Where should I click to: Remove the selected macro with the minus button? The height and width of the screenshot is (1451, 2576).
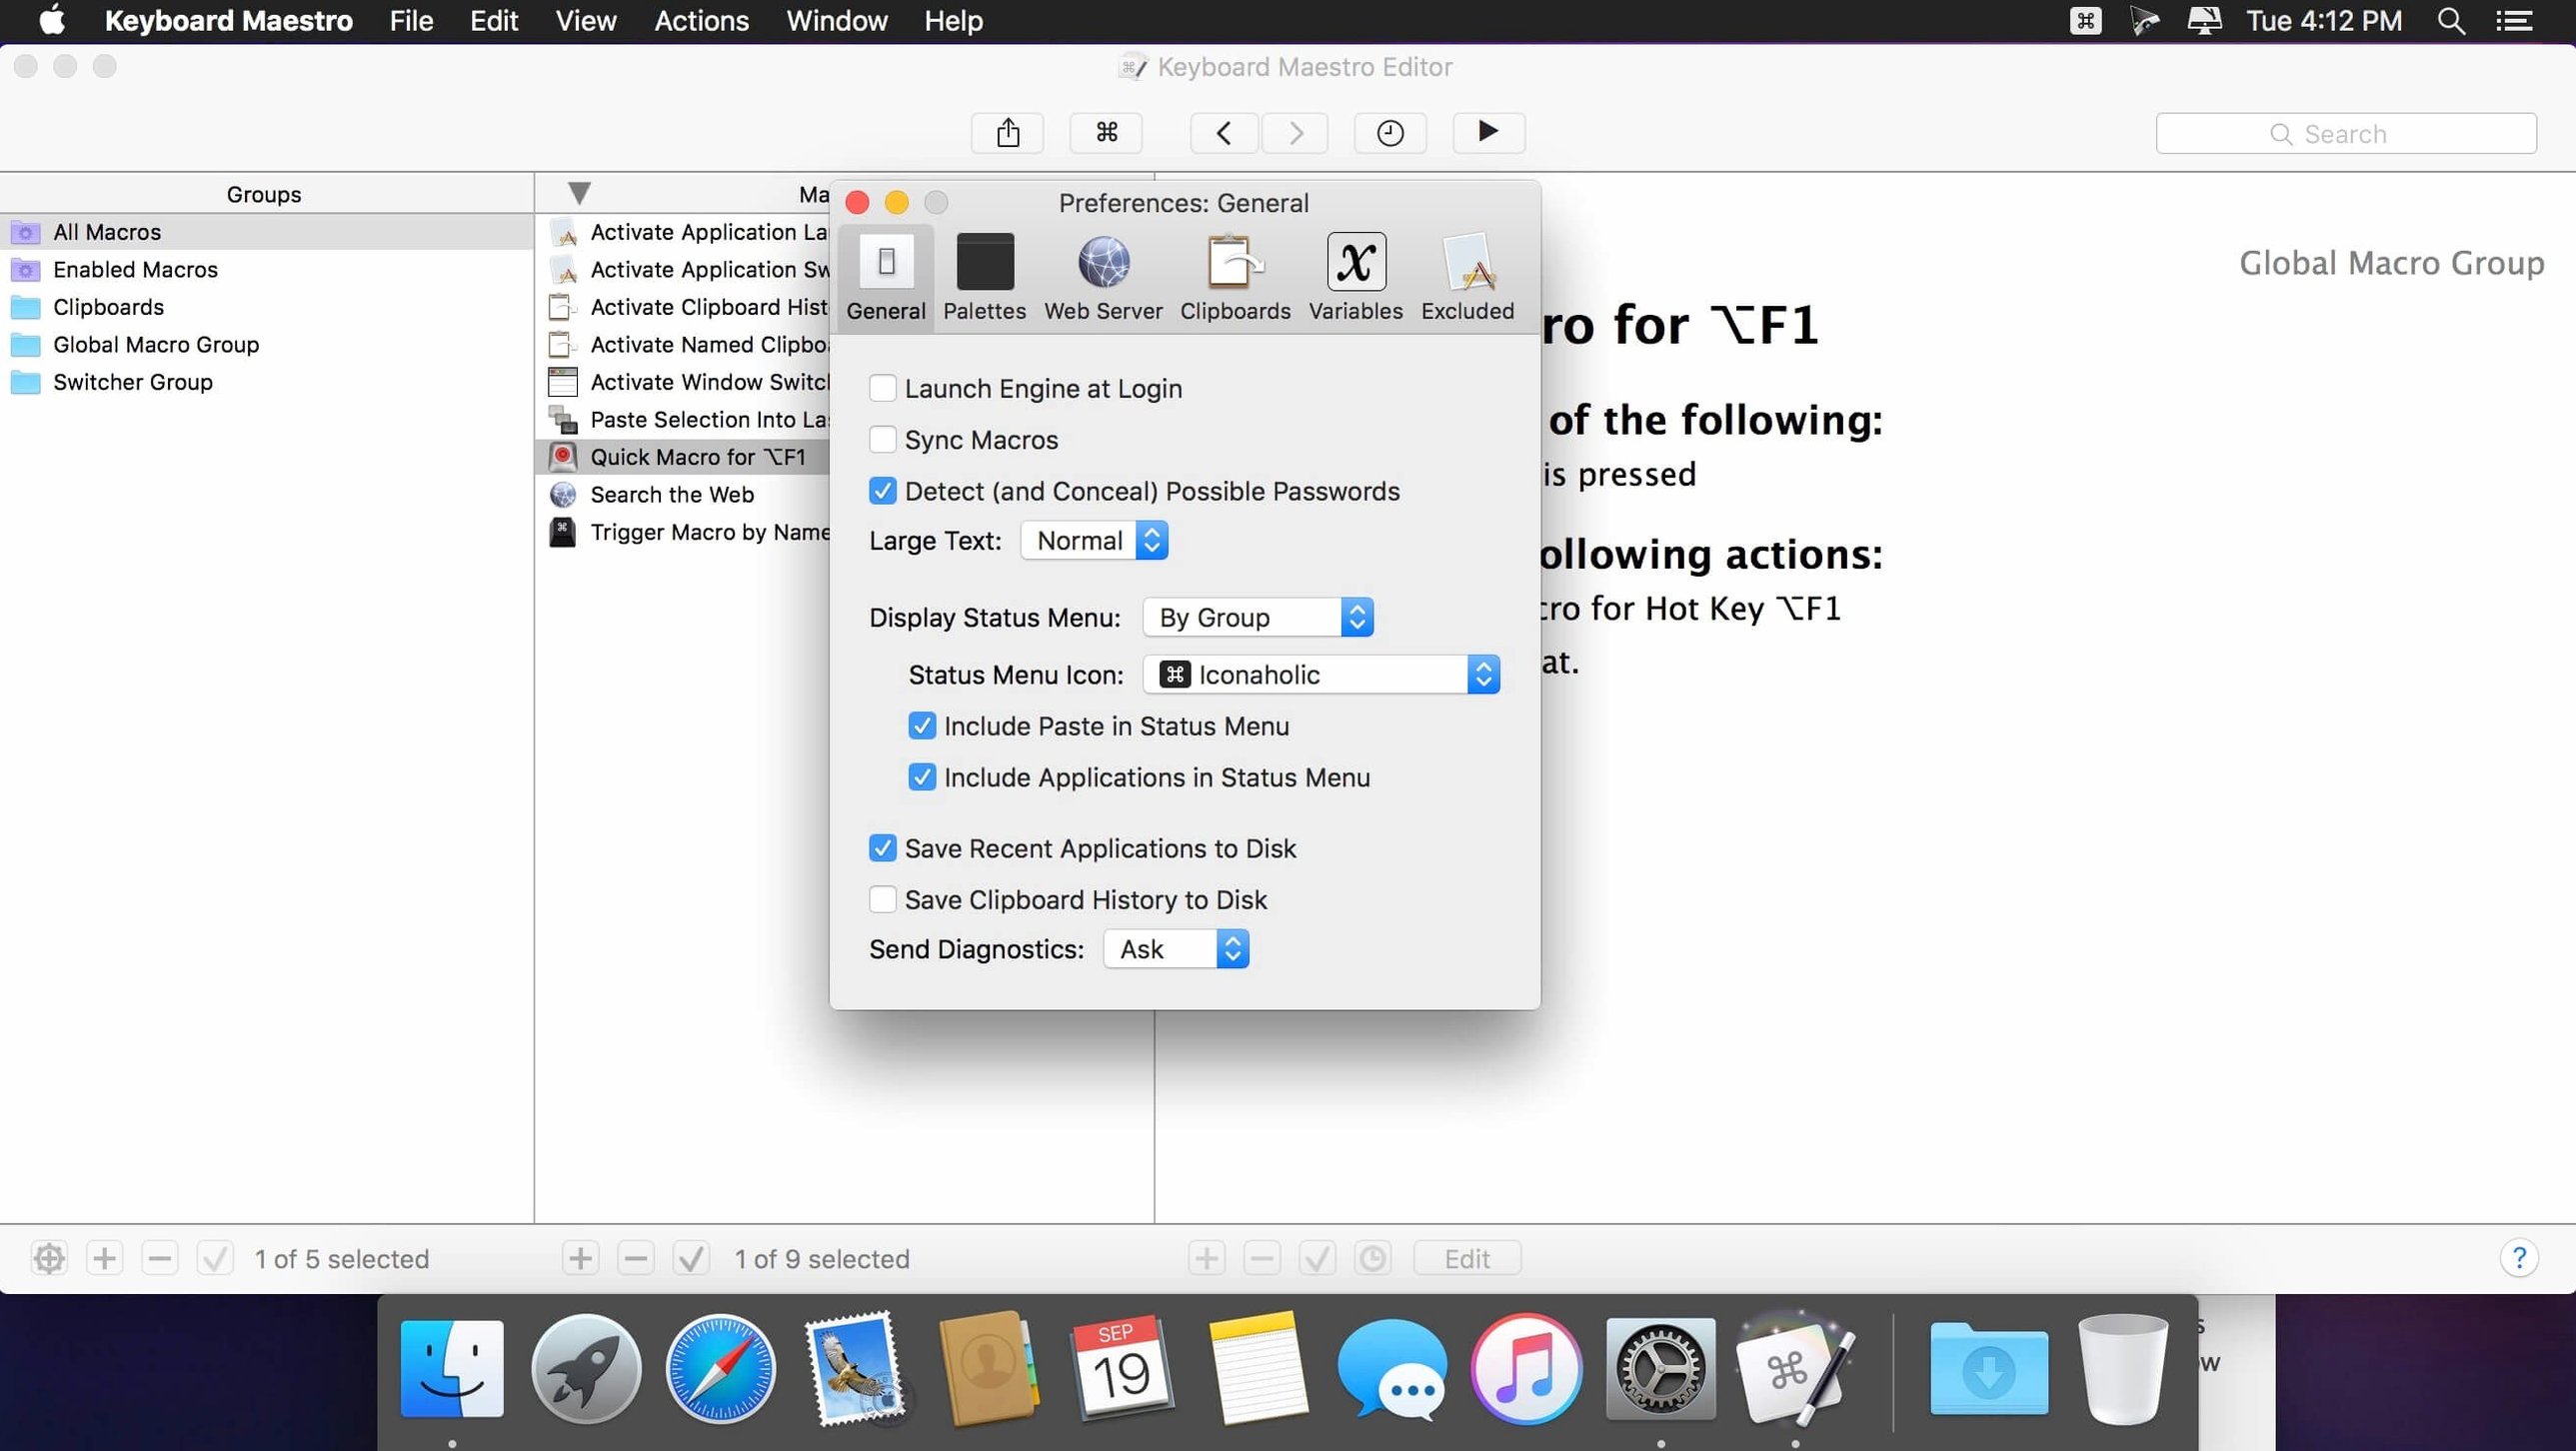[x=635, y=1258]
